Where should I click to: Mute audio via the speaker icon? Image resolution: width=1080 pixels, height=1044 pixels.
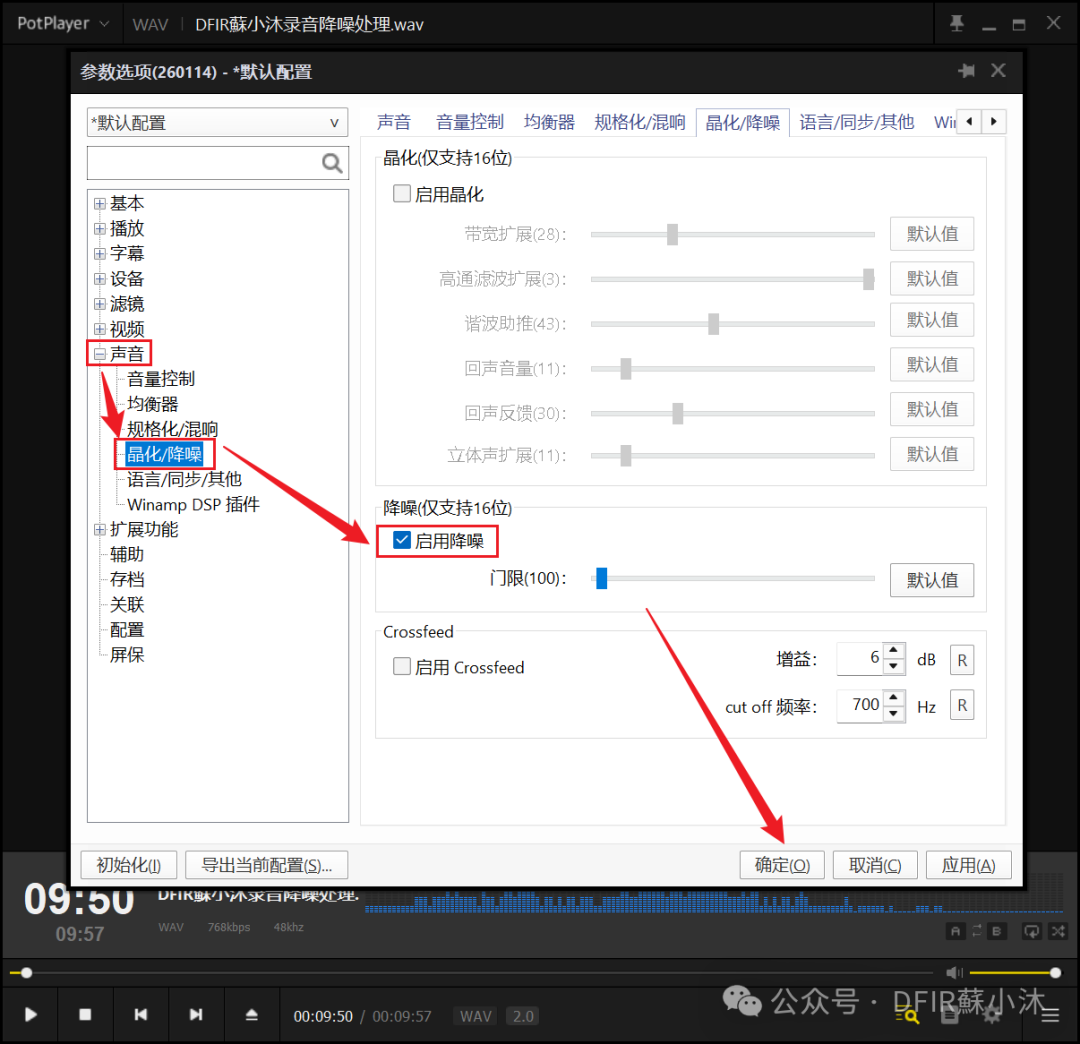click(x=954, y=972)
